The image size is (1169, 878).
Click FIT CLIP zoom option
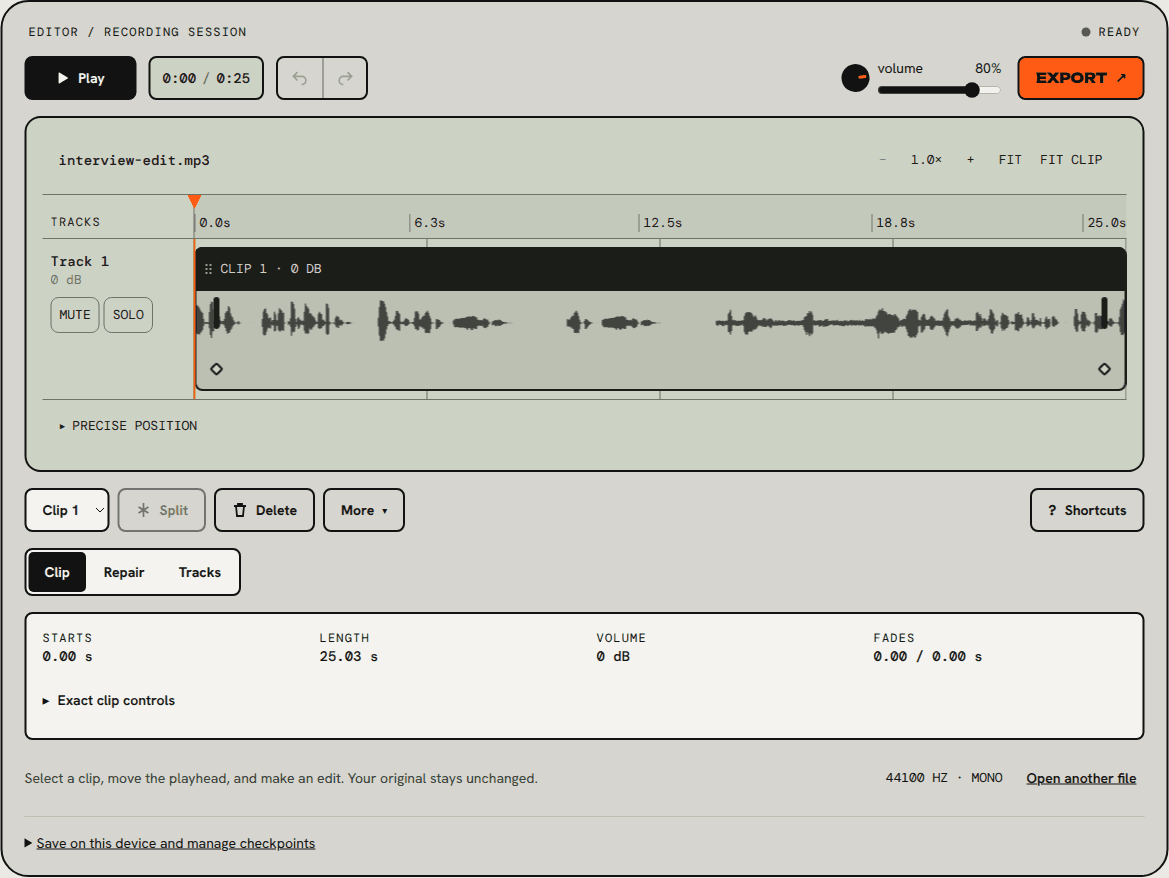coord(1071,160)
